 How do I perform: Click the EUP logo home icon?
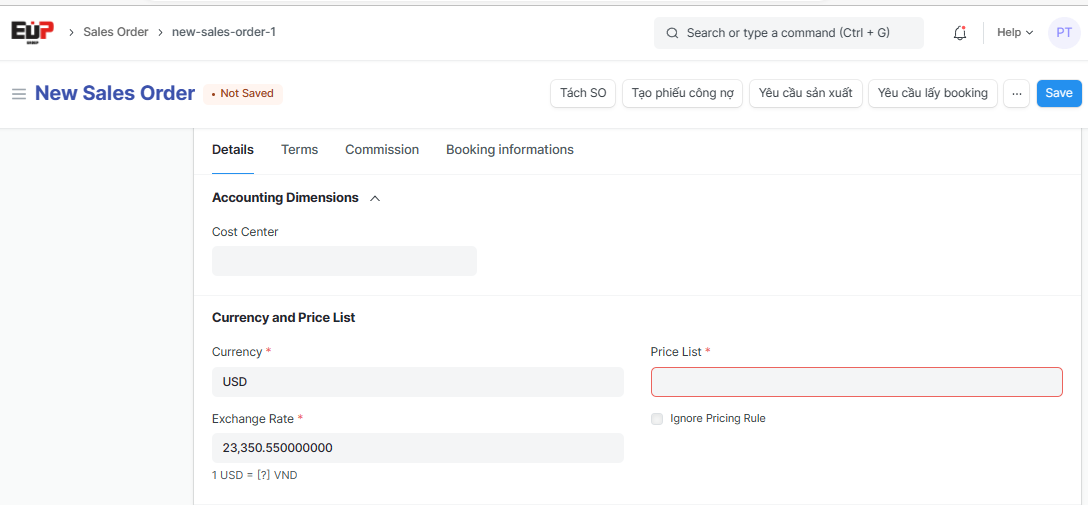[32, 32]
